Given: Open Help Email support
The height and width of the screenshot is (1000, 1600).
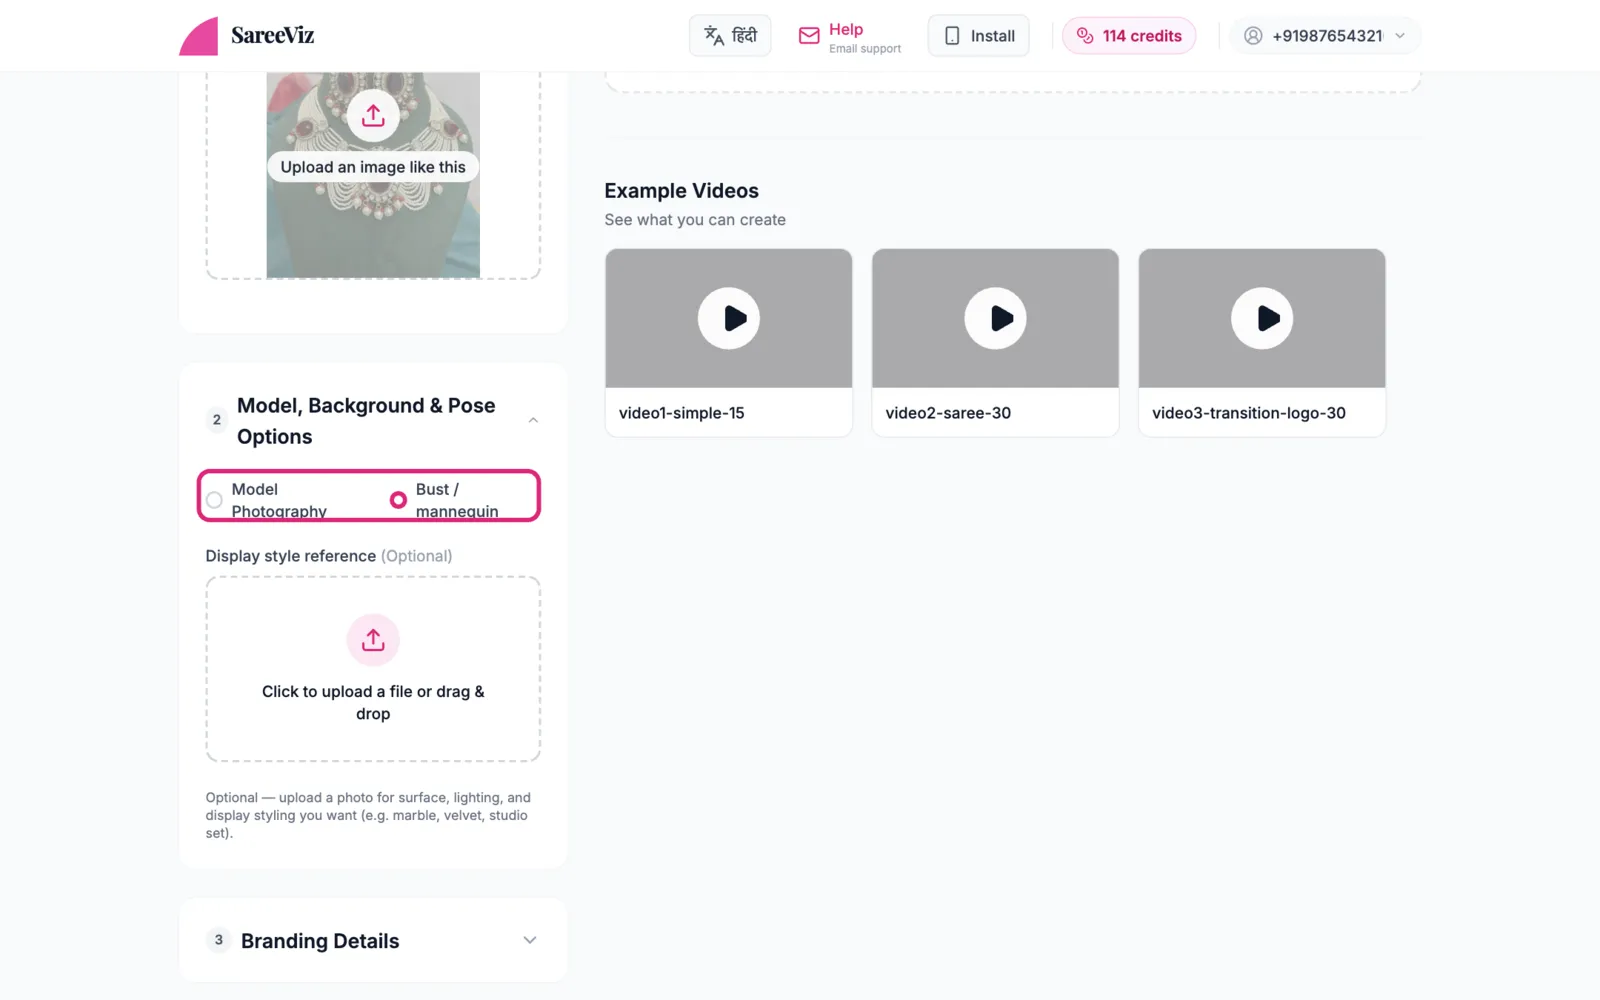Looking at the screenshot, I should tap(850, 37).
